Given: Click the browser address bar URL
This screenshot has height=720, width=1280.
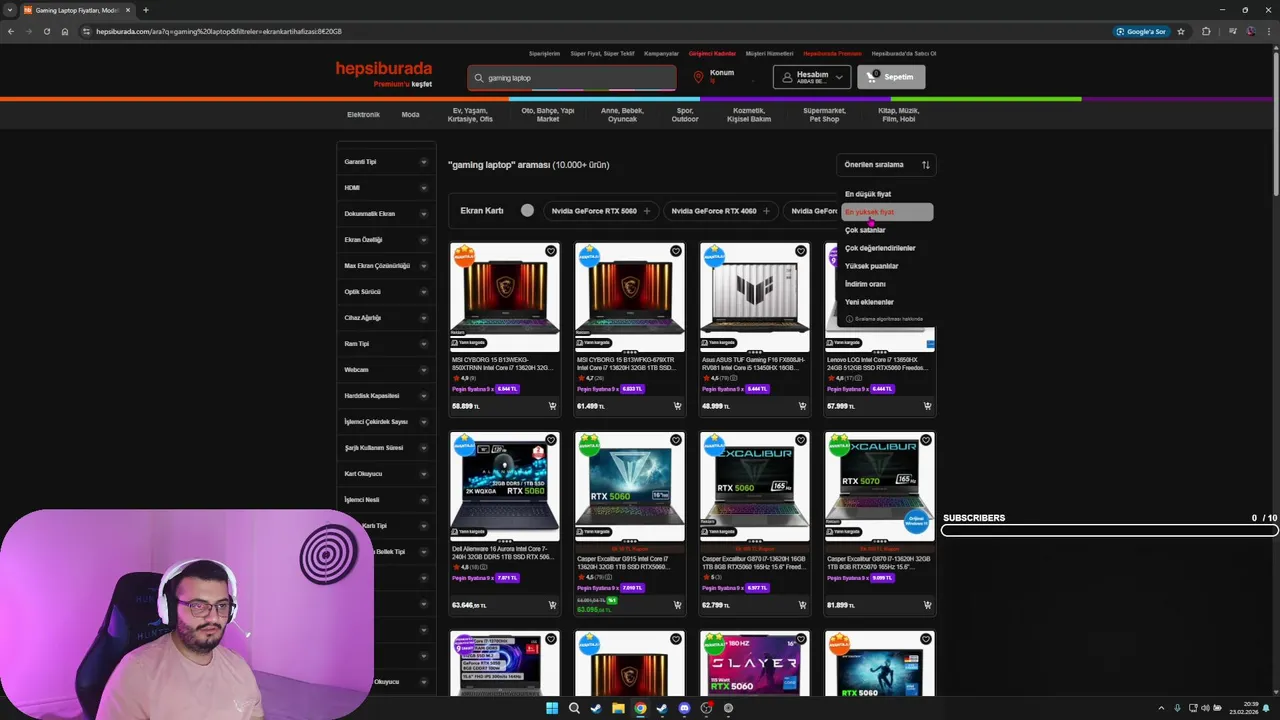Looking at the screenshot, I should pos(219,31).
